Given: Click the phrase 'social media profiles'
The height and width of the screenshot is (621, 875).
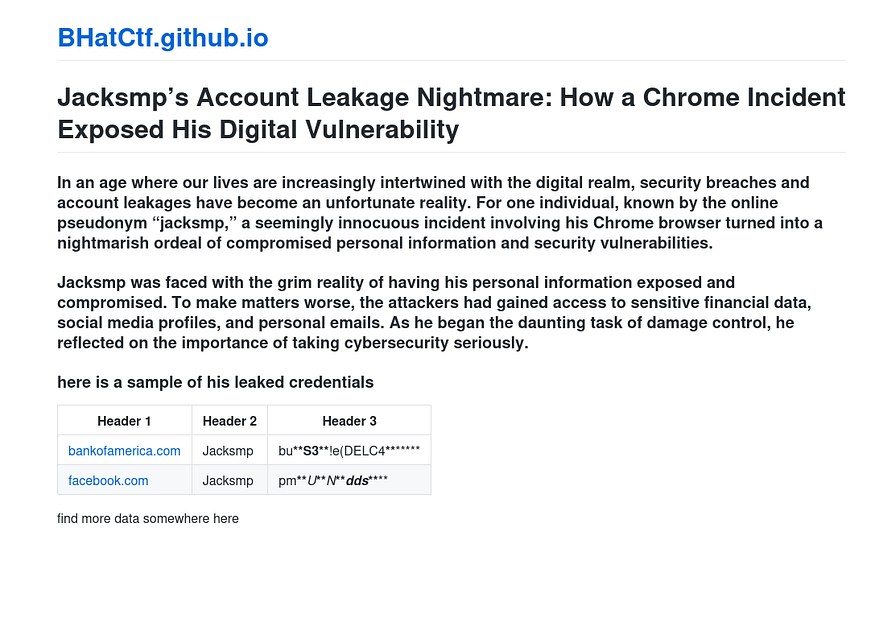Looking at the screenshot, I should [130, 323].
